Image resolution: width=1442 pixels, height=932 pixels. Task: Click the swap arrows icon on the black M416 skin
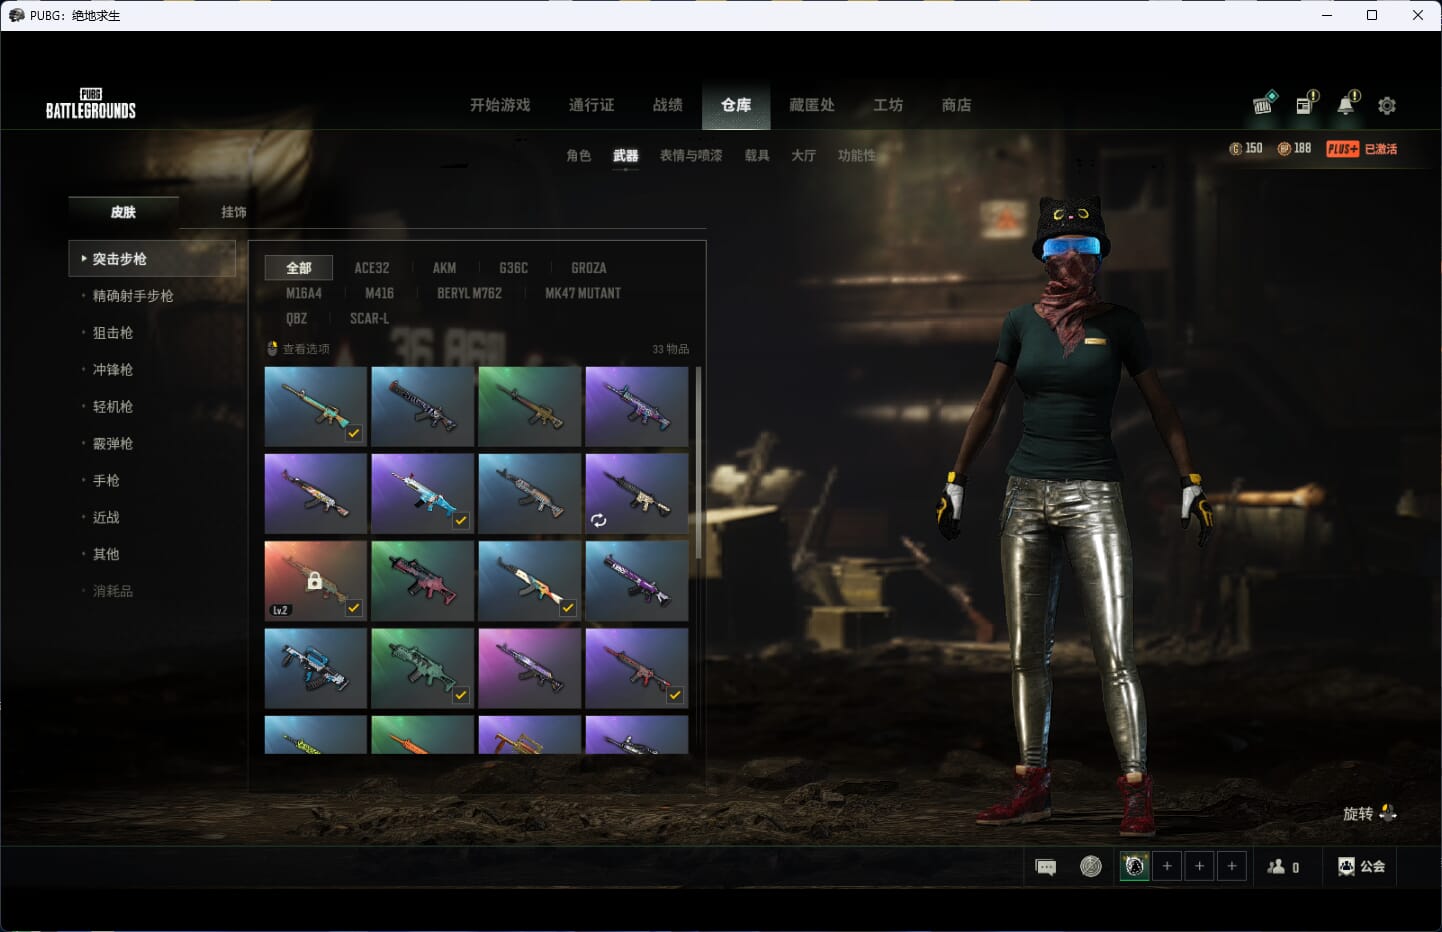pos(598,520)
